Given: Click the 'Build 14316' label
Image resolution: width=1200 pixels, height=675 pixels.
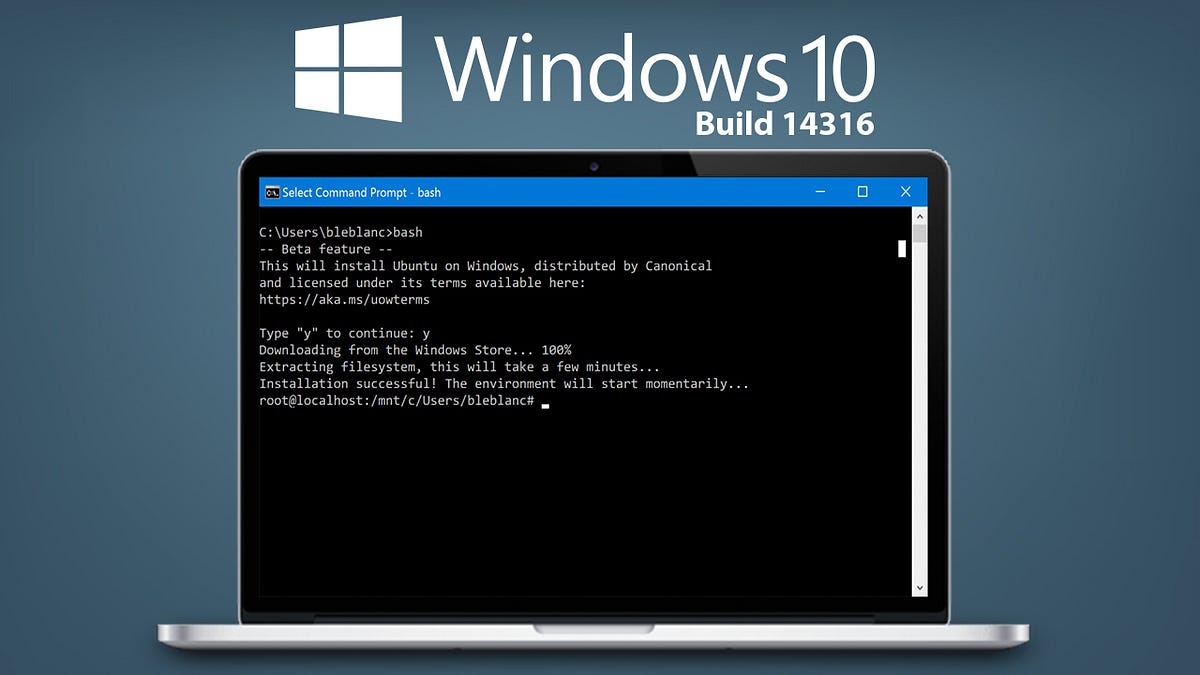Looking at the screenshot, I should coord(785,124).
